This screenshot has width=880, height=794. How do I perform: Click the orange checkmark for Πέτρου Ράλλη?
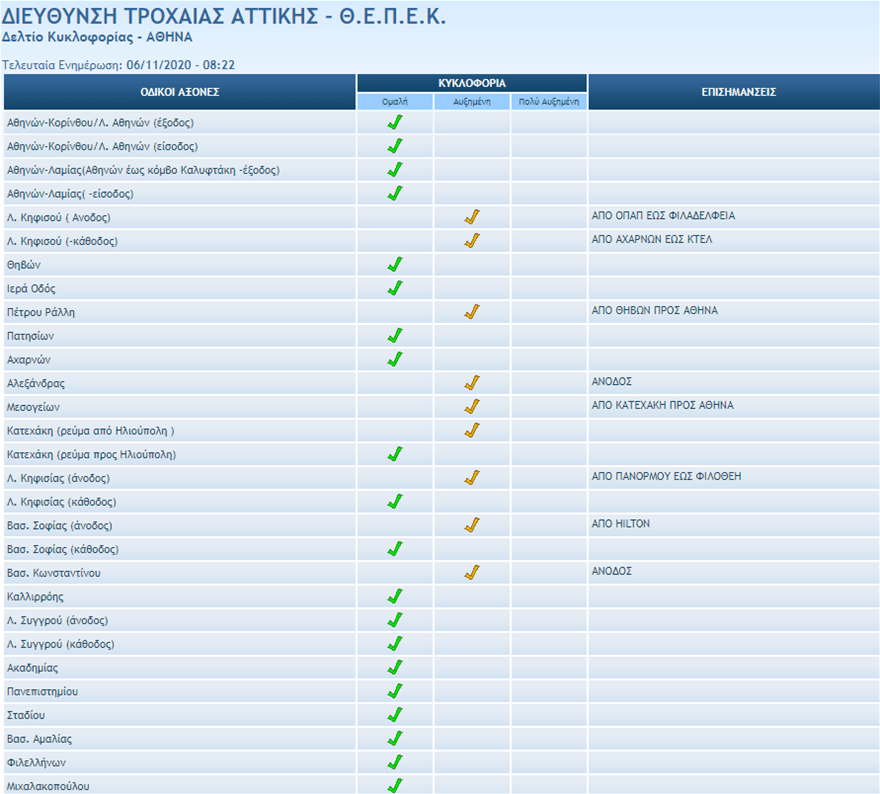472,312
